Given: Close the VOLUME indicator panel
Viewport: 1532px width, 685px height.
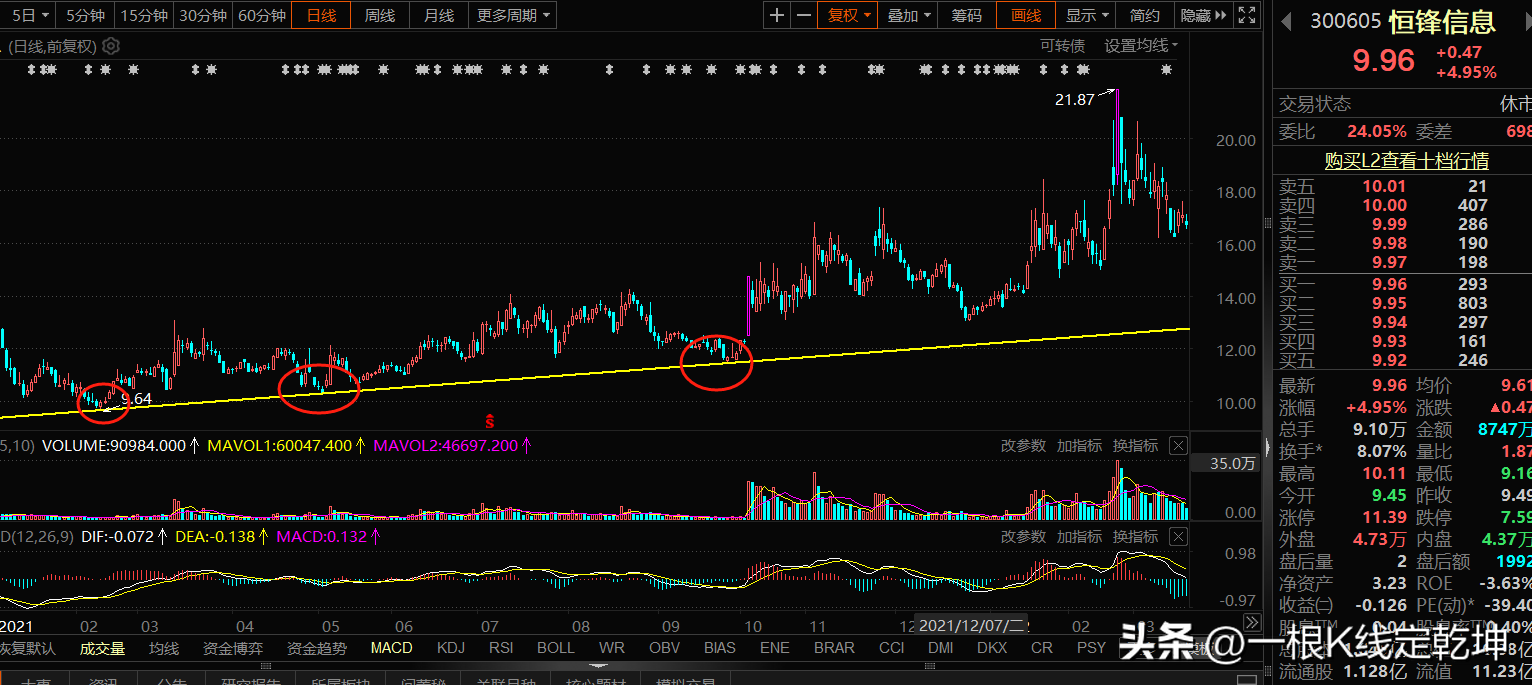Looking at the screenshot, I should [x=1178, y=445].
